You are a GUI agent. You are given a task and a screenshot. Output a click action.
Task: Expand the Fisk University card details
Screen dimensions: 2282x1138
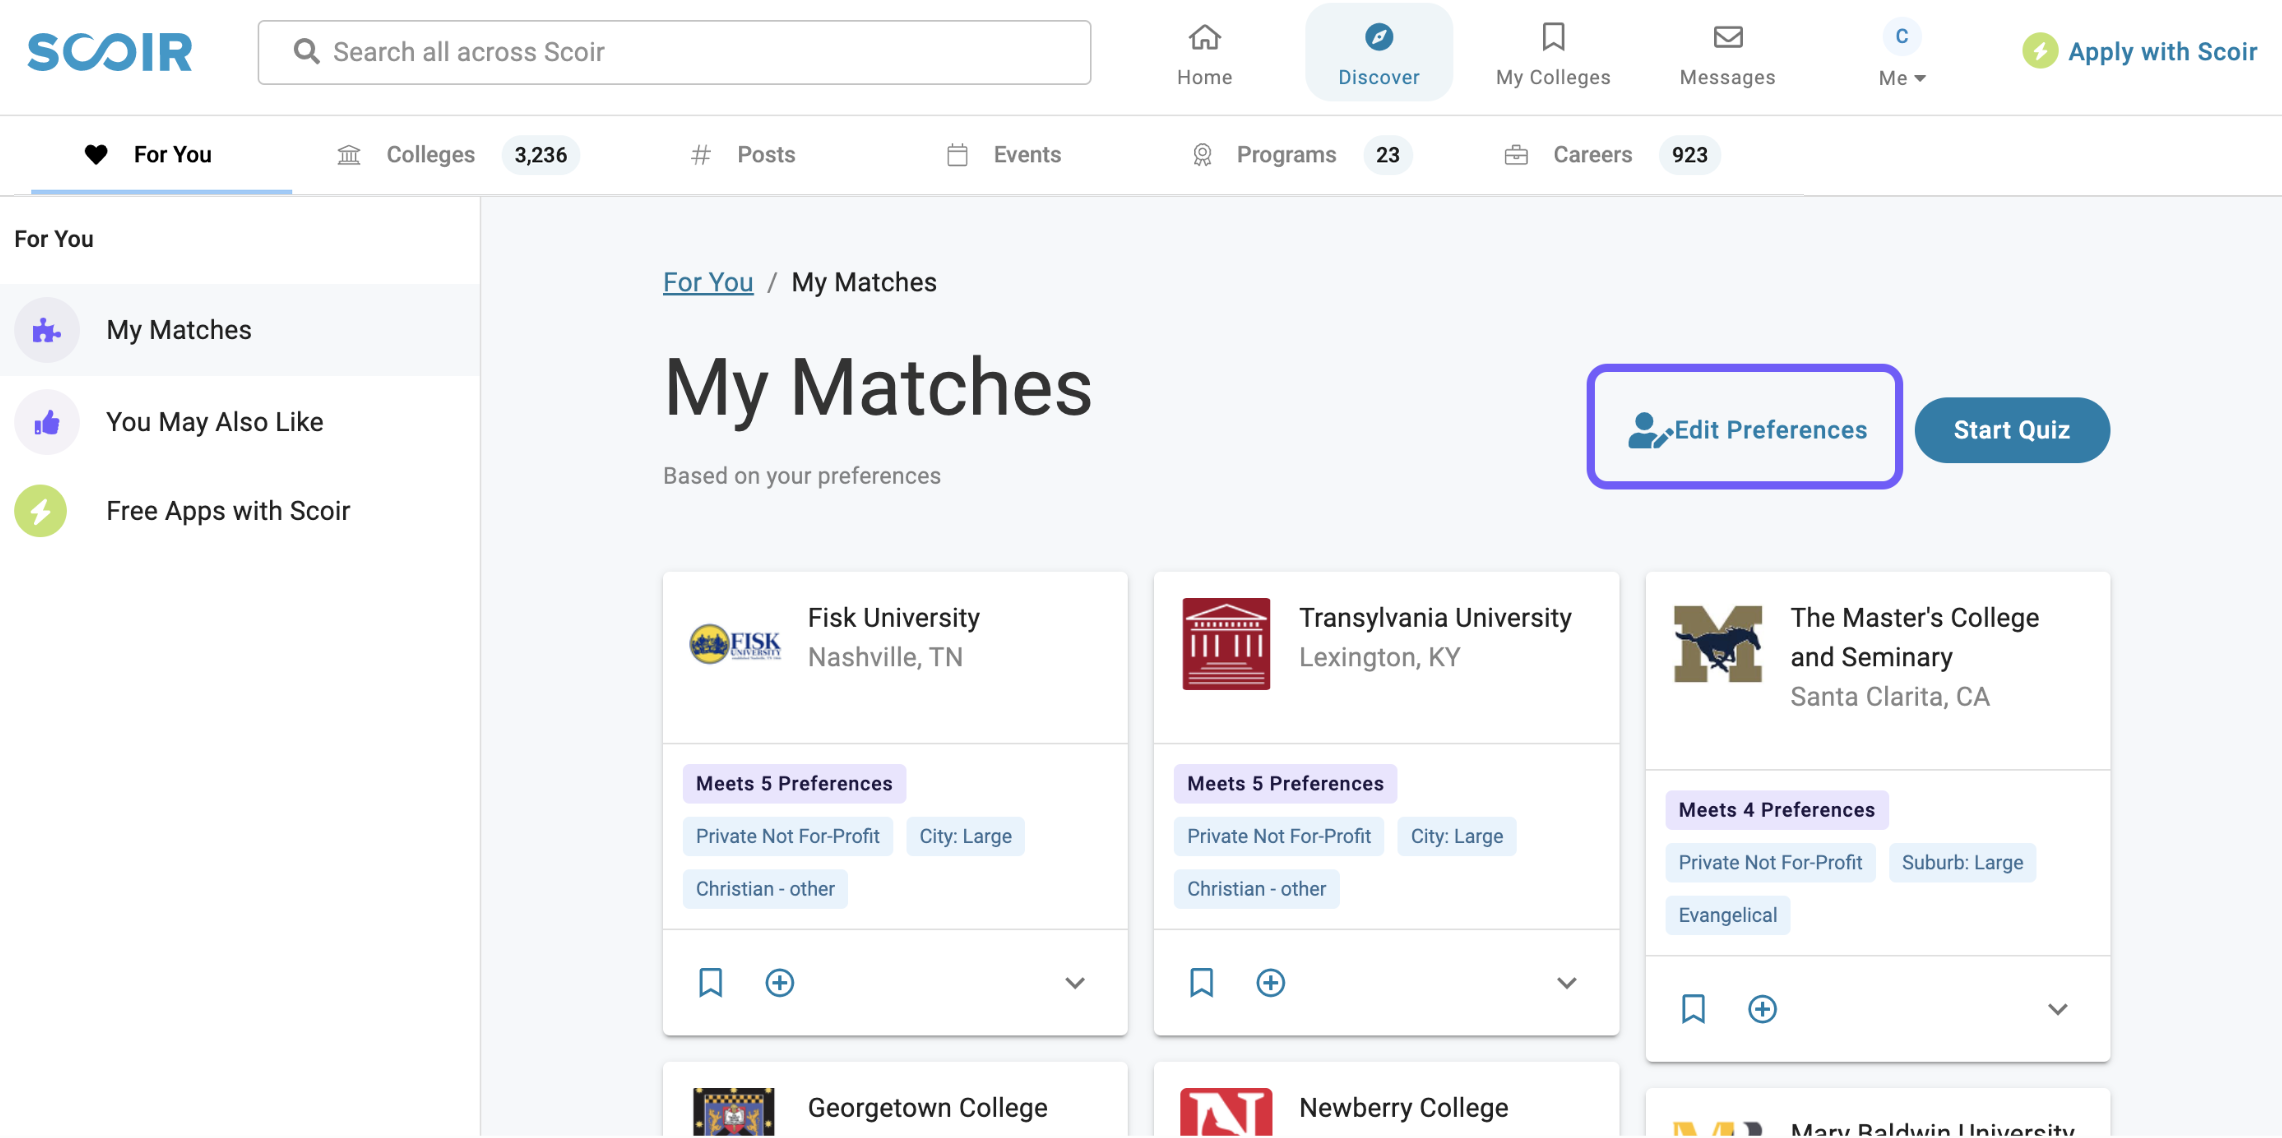[x=1075, y=983]
